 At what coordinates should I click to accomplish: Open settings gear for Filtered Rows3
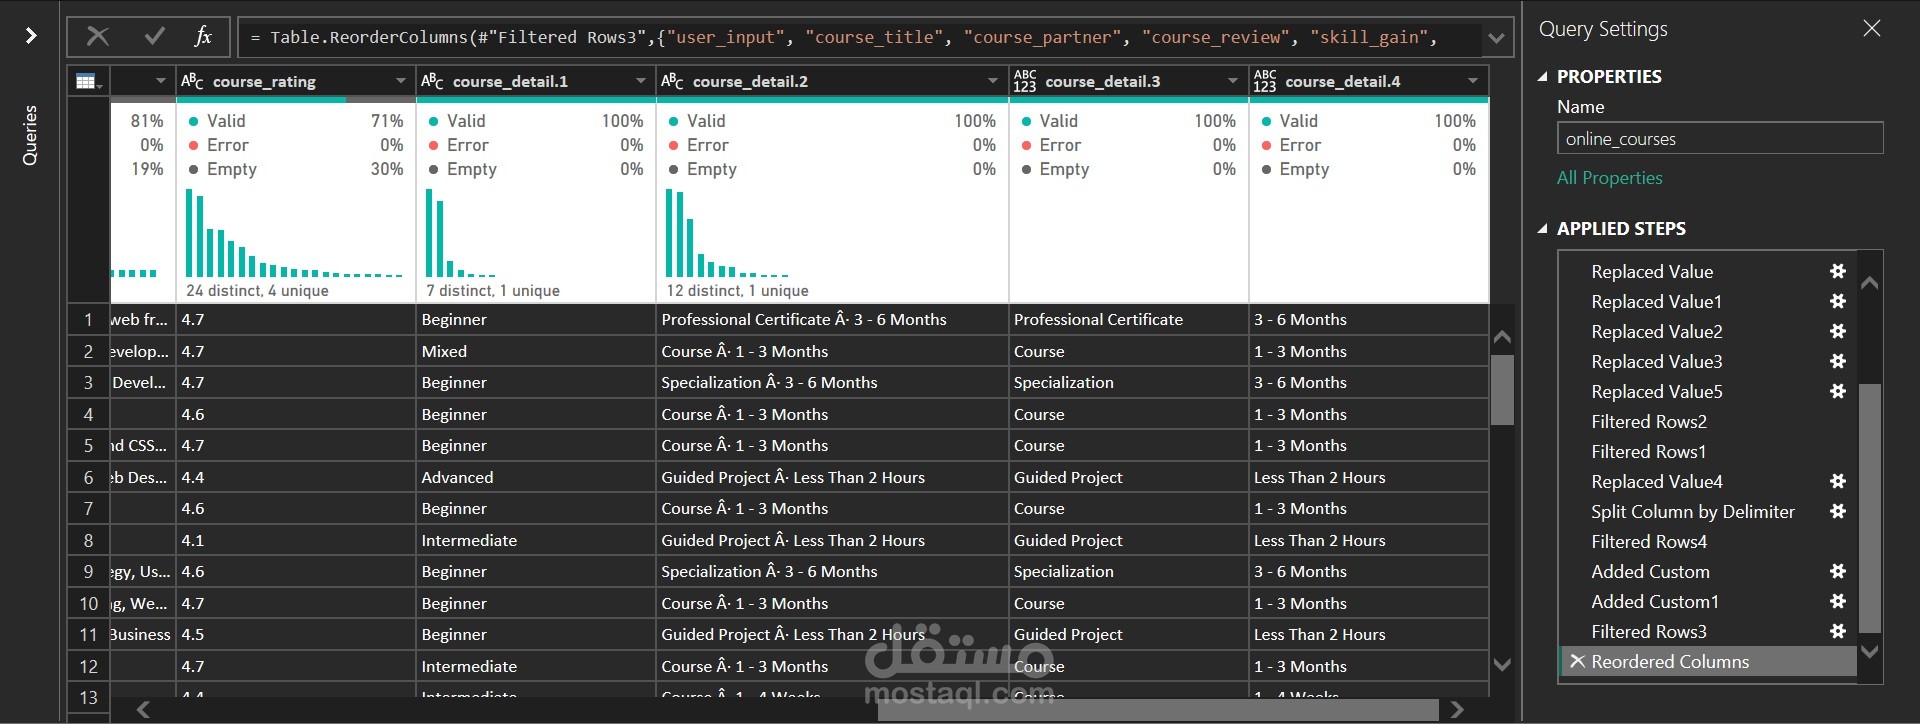coord(1838,631)
